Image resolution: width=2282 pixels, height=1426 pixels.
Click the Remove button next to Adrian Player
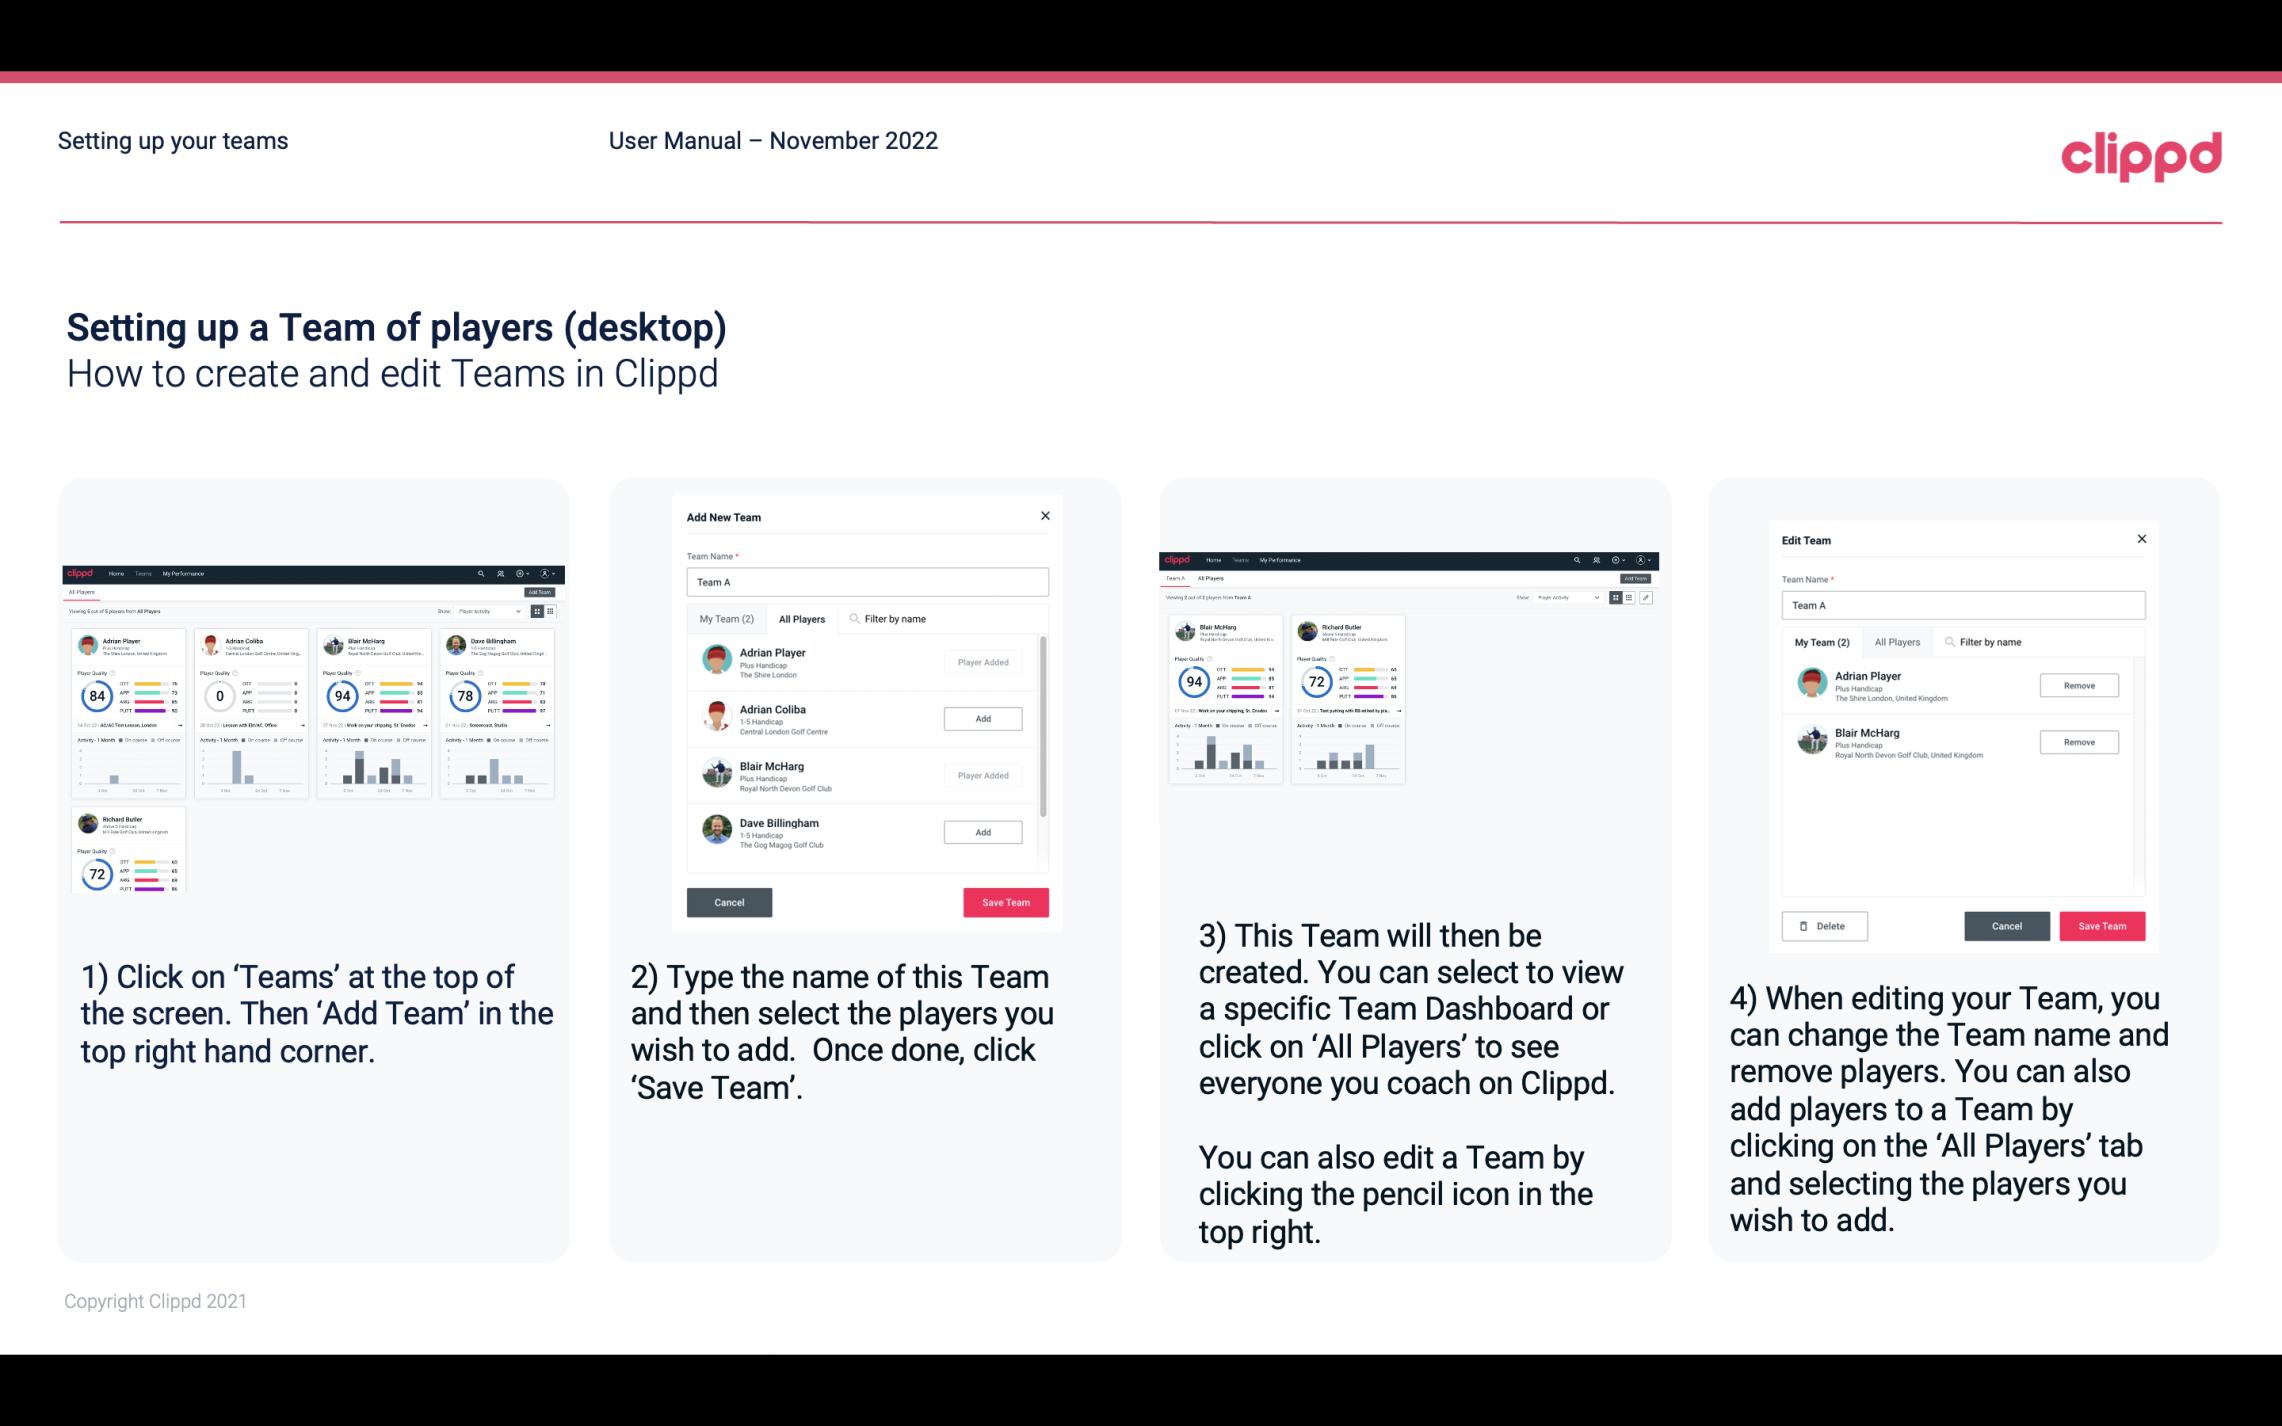(x=2078, y=687)
